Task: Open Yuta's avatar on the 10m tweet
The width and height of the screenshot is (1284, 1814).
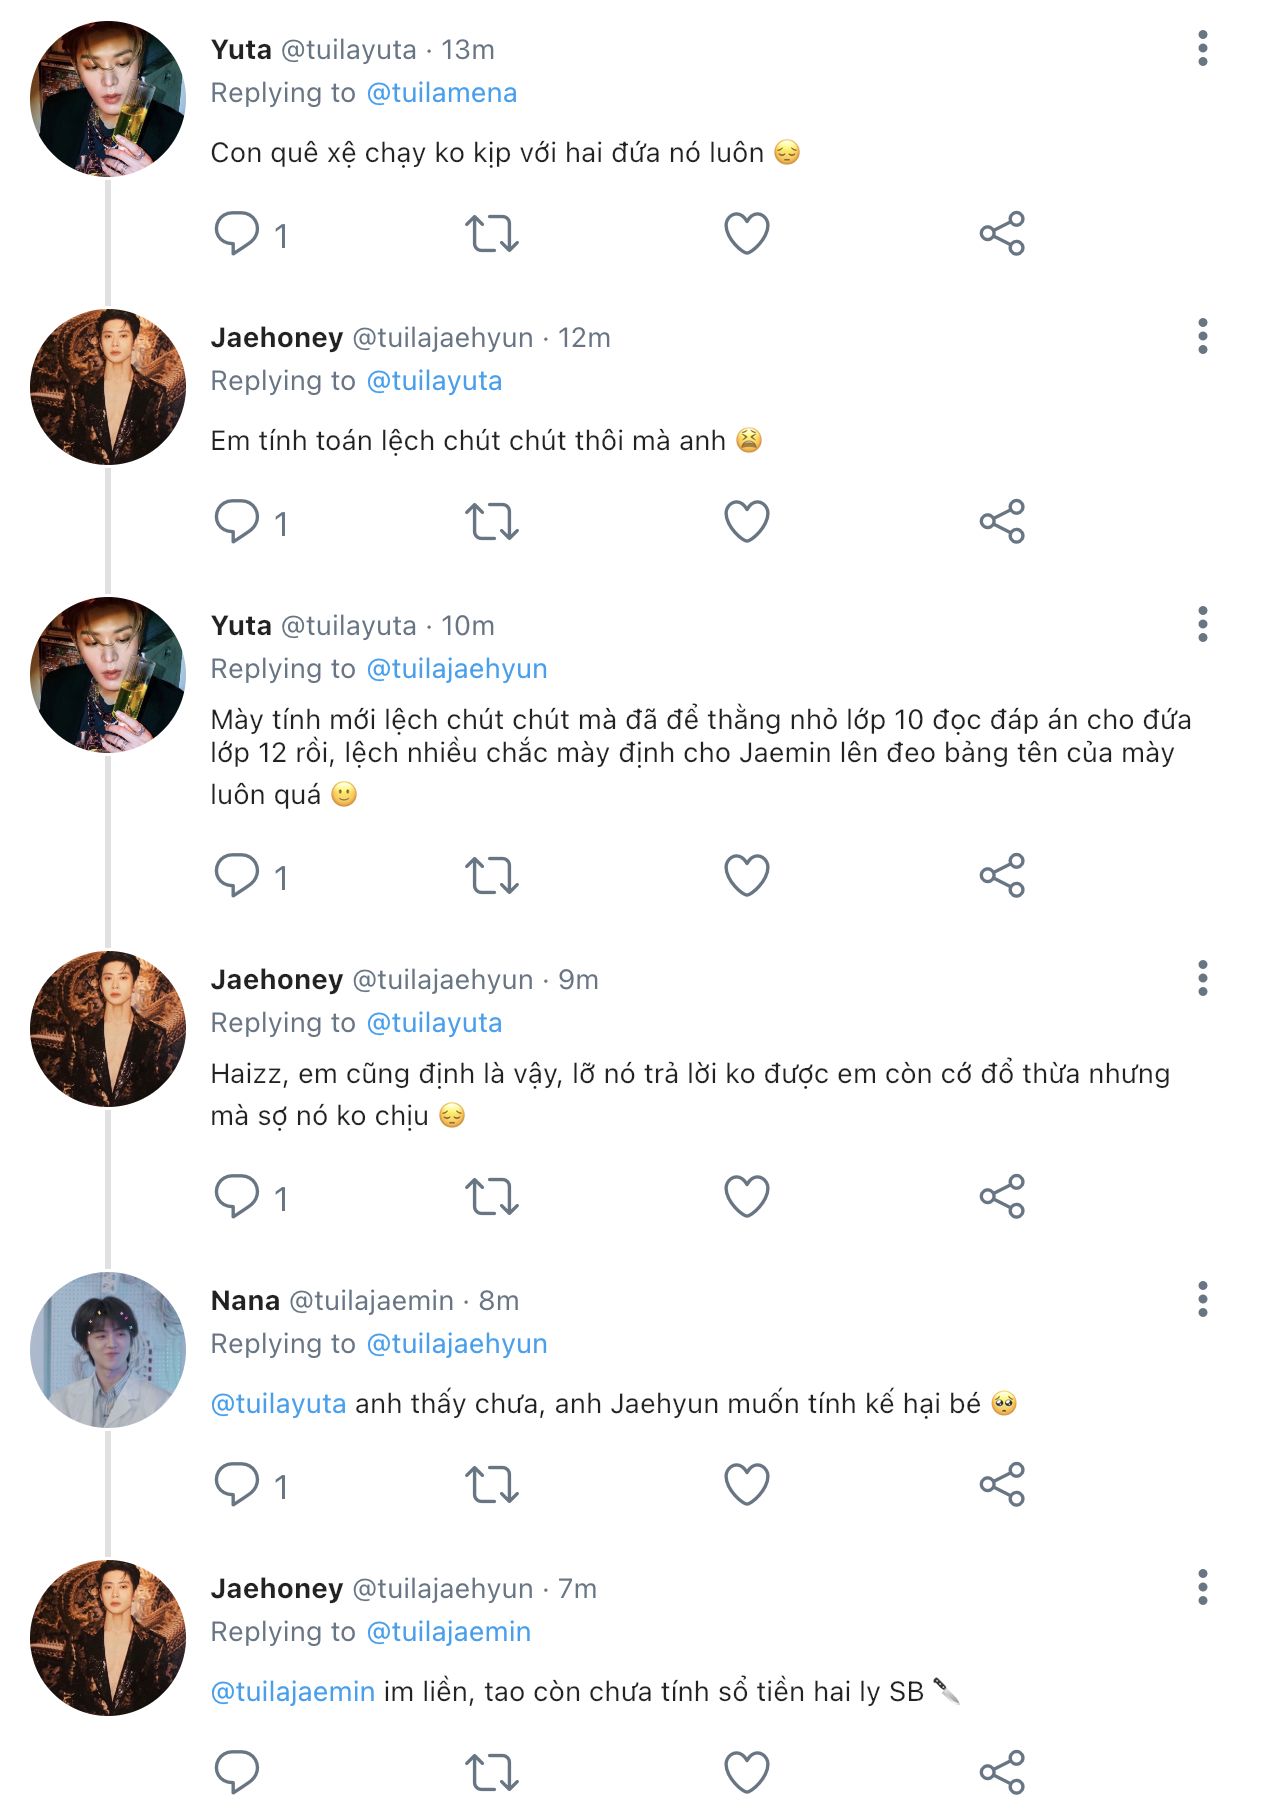Action: [108, 675]
